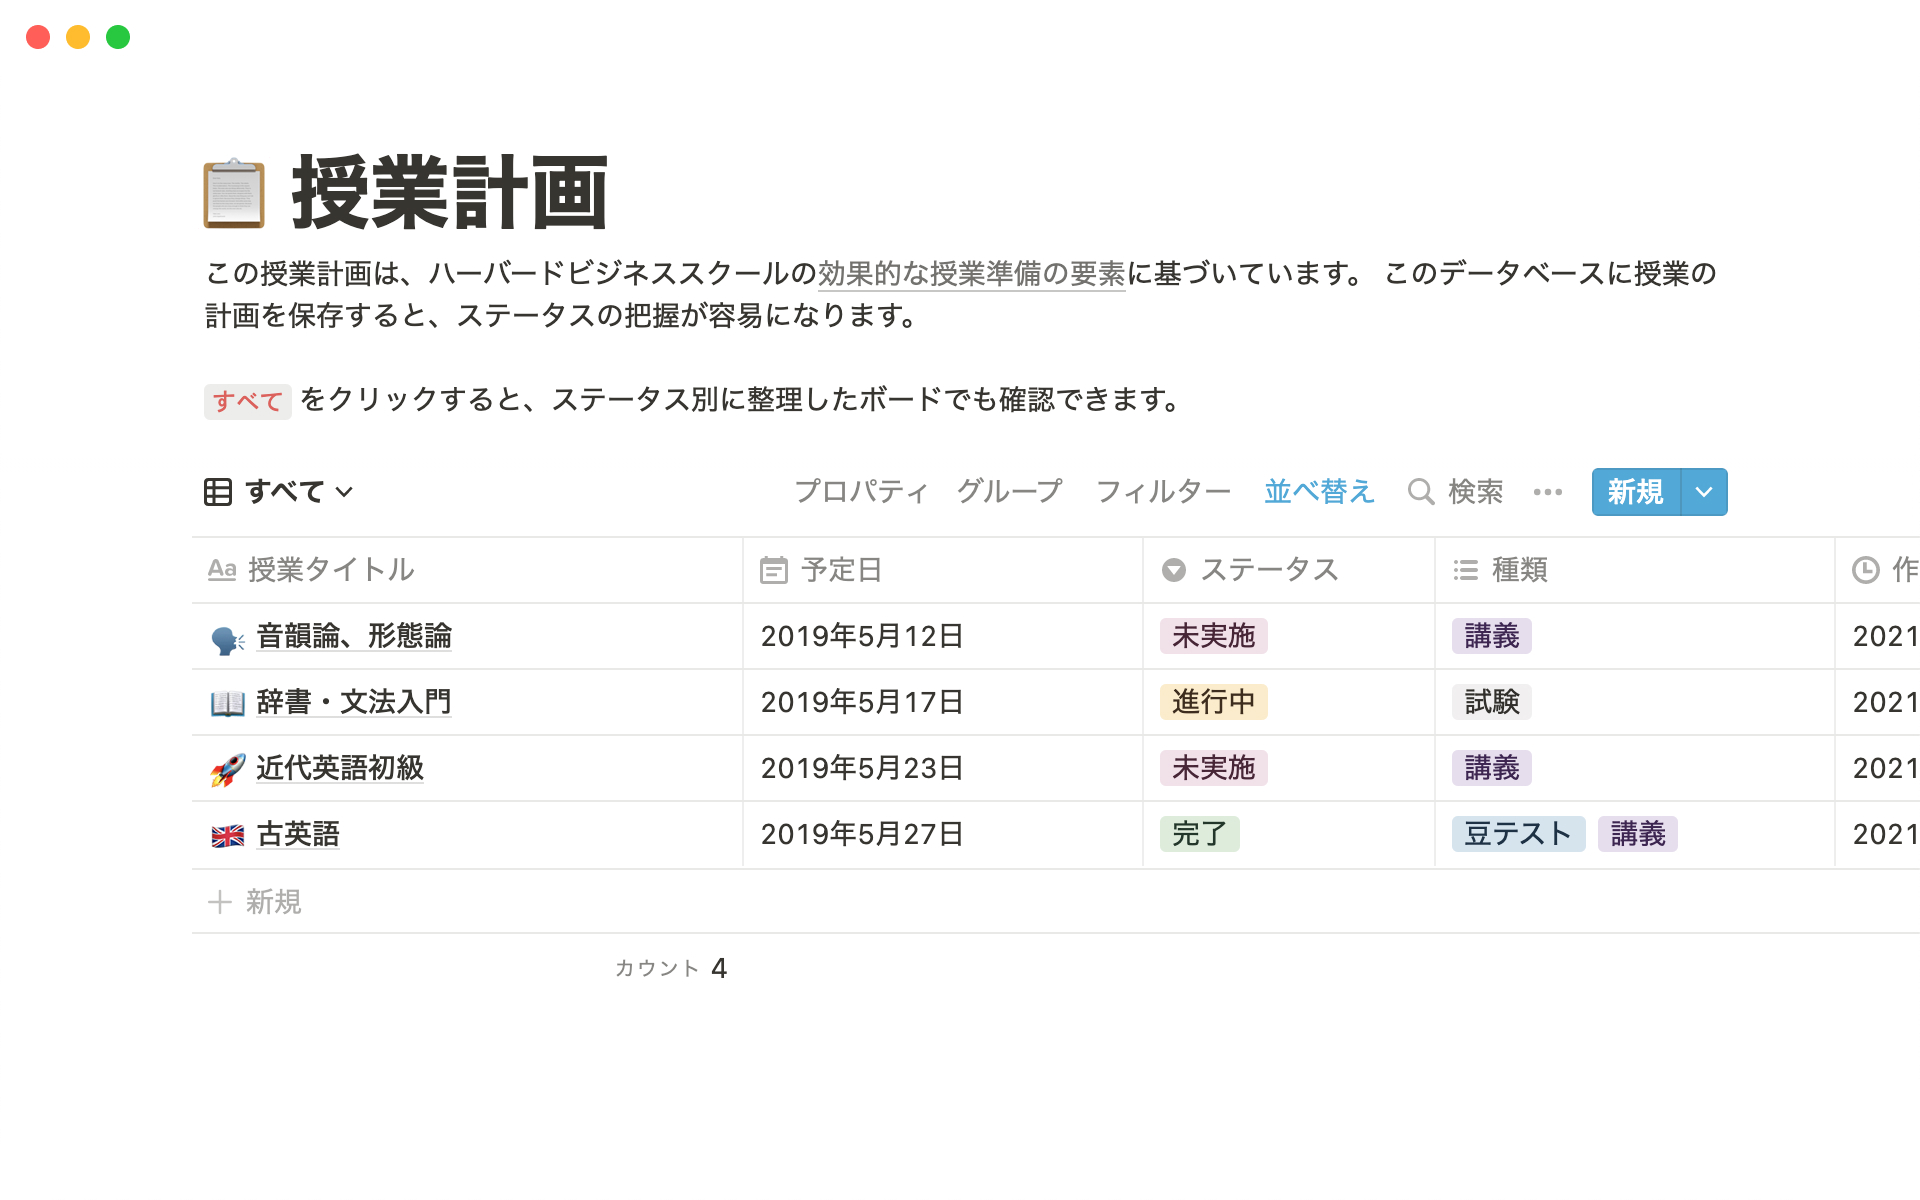Open the フィルター menu

pos(1163,492)
